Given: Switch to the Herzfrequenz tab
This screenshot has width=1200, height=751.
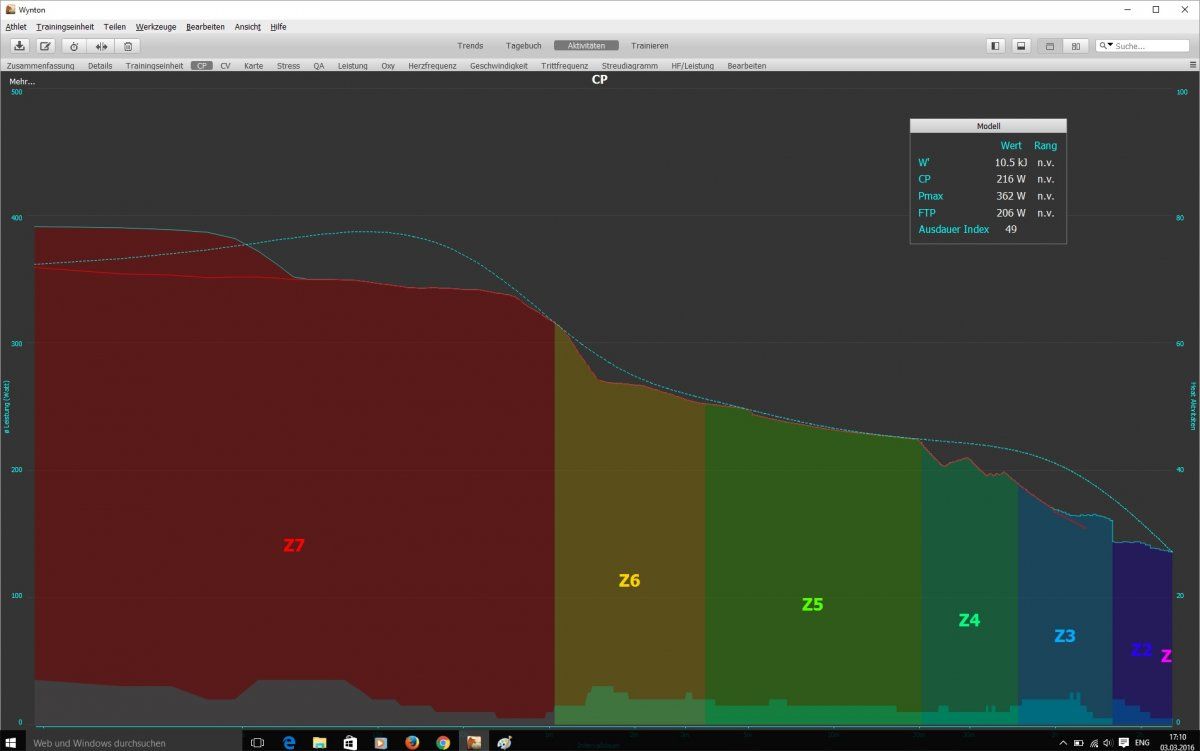Looking at the screenshot, I should (x=432, y=66).
